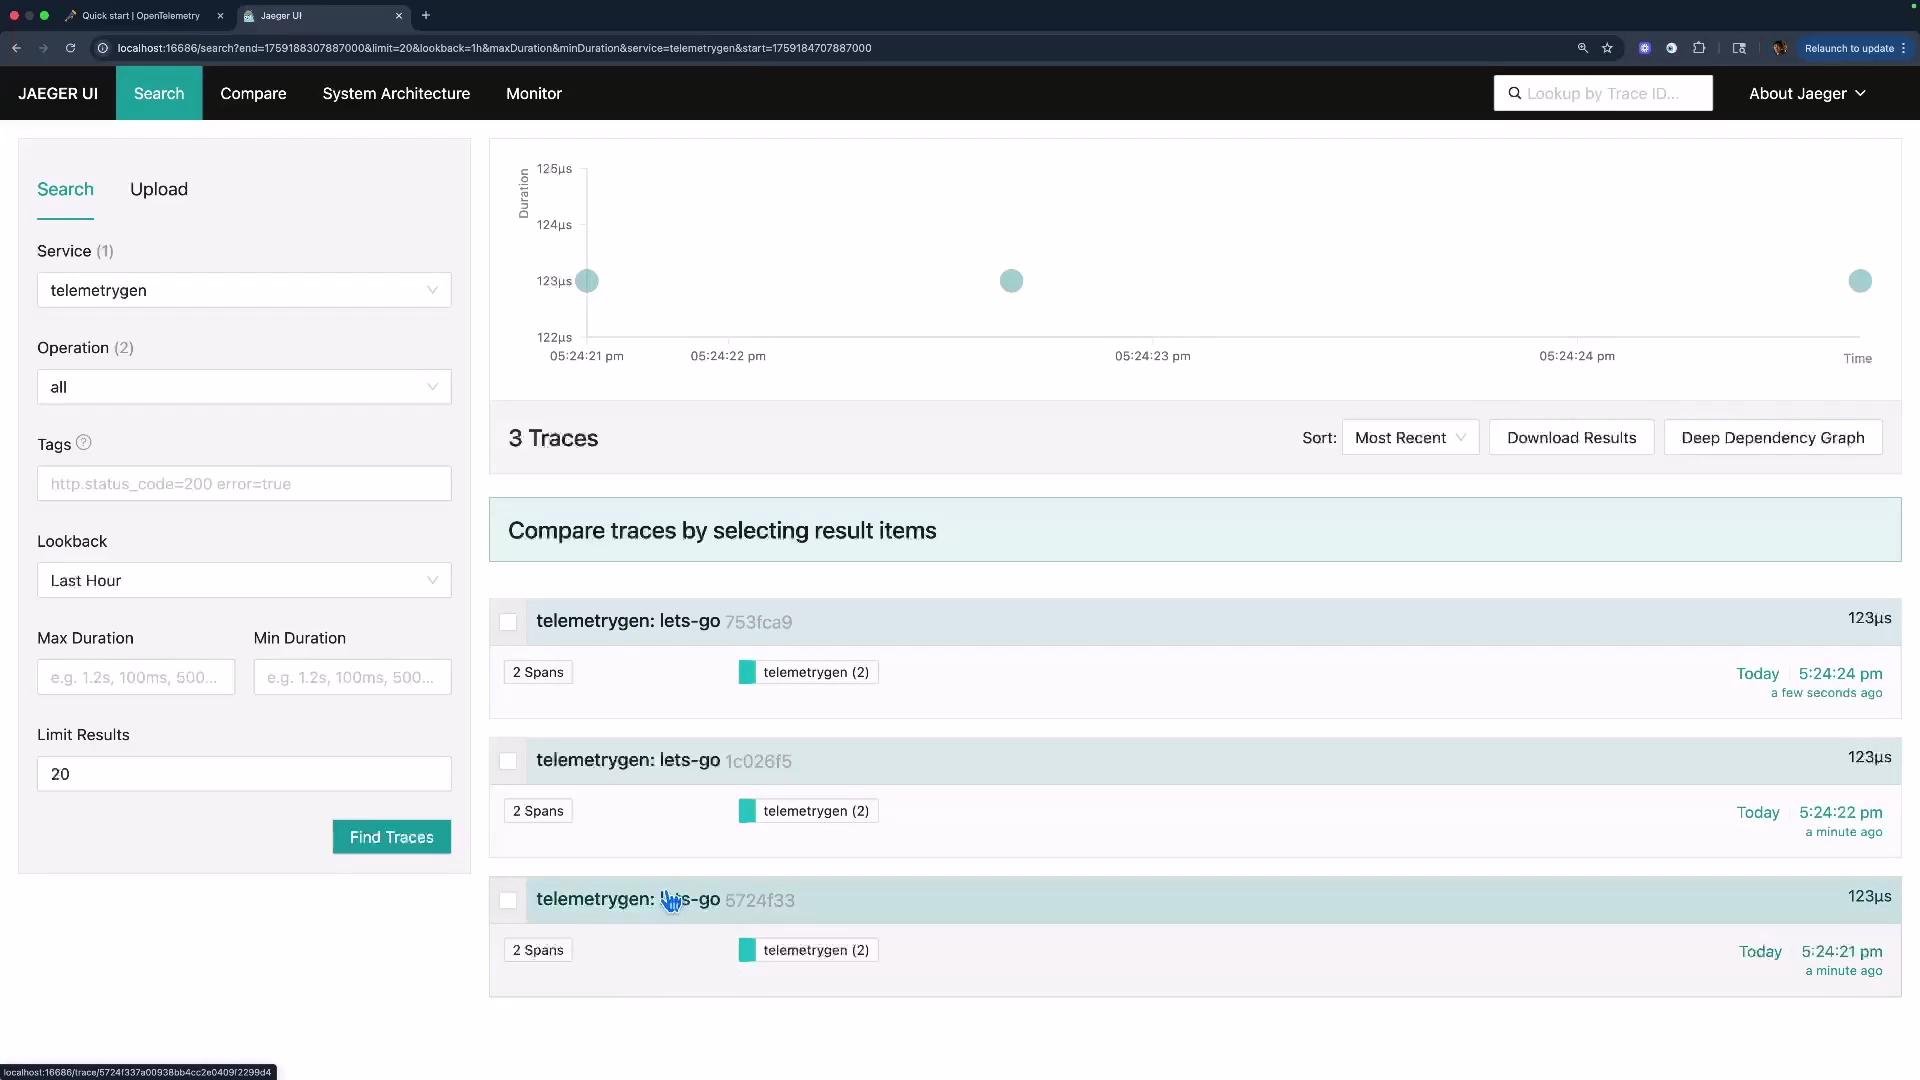Open the Operation dropdown showing all
Viewport: 1920px width, 1080px height.
tap(244, 387)
